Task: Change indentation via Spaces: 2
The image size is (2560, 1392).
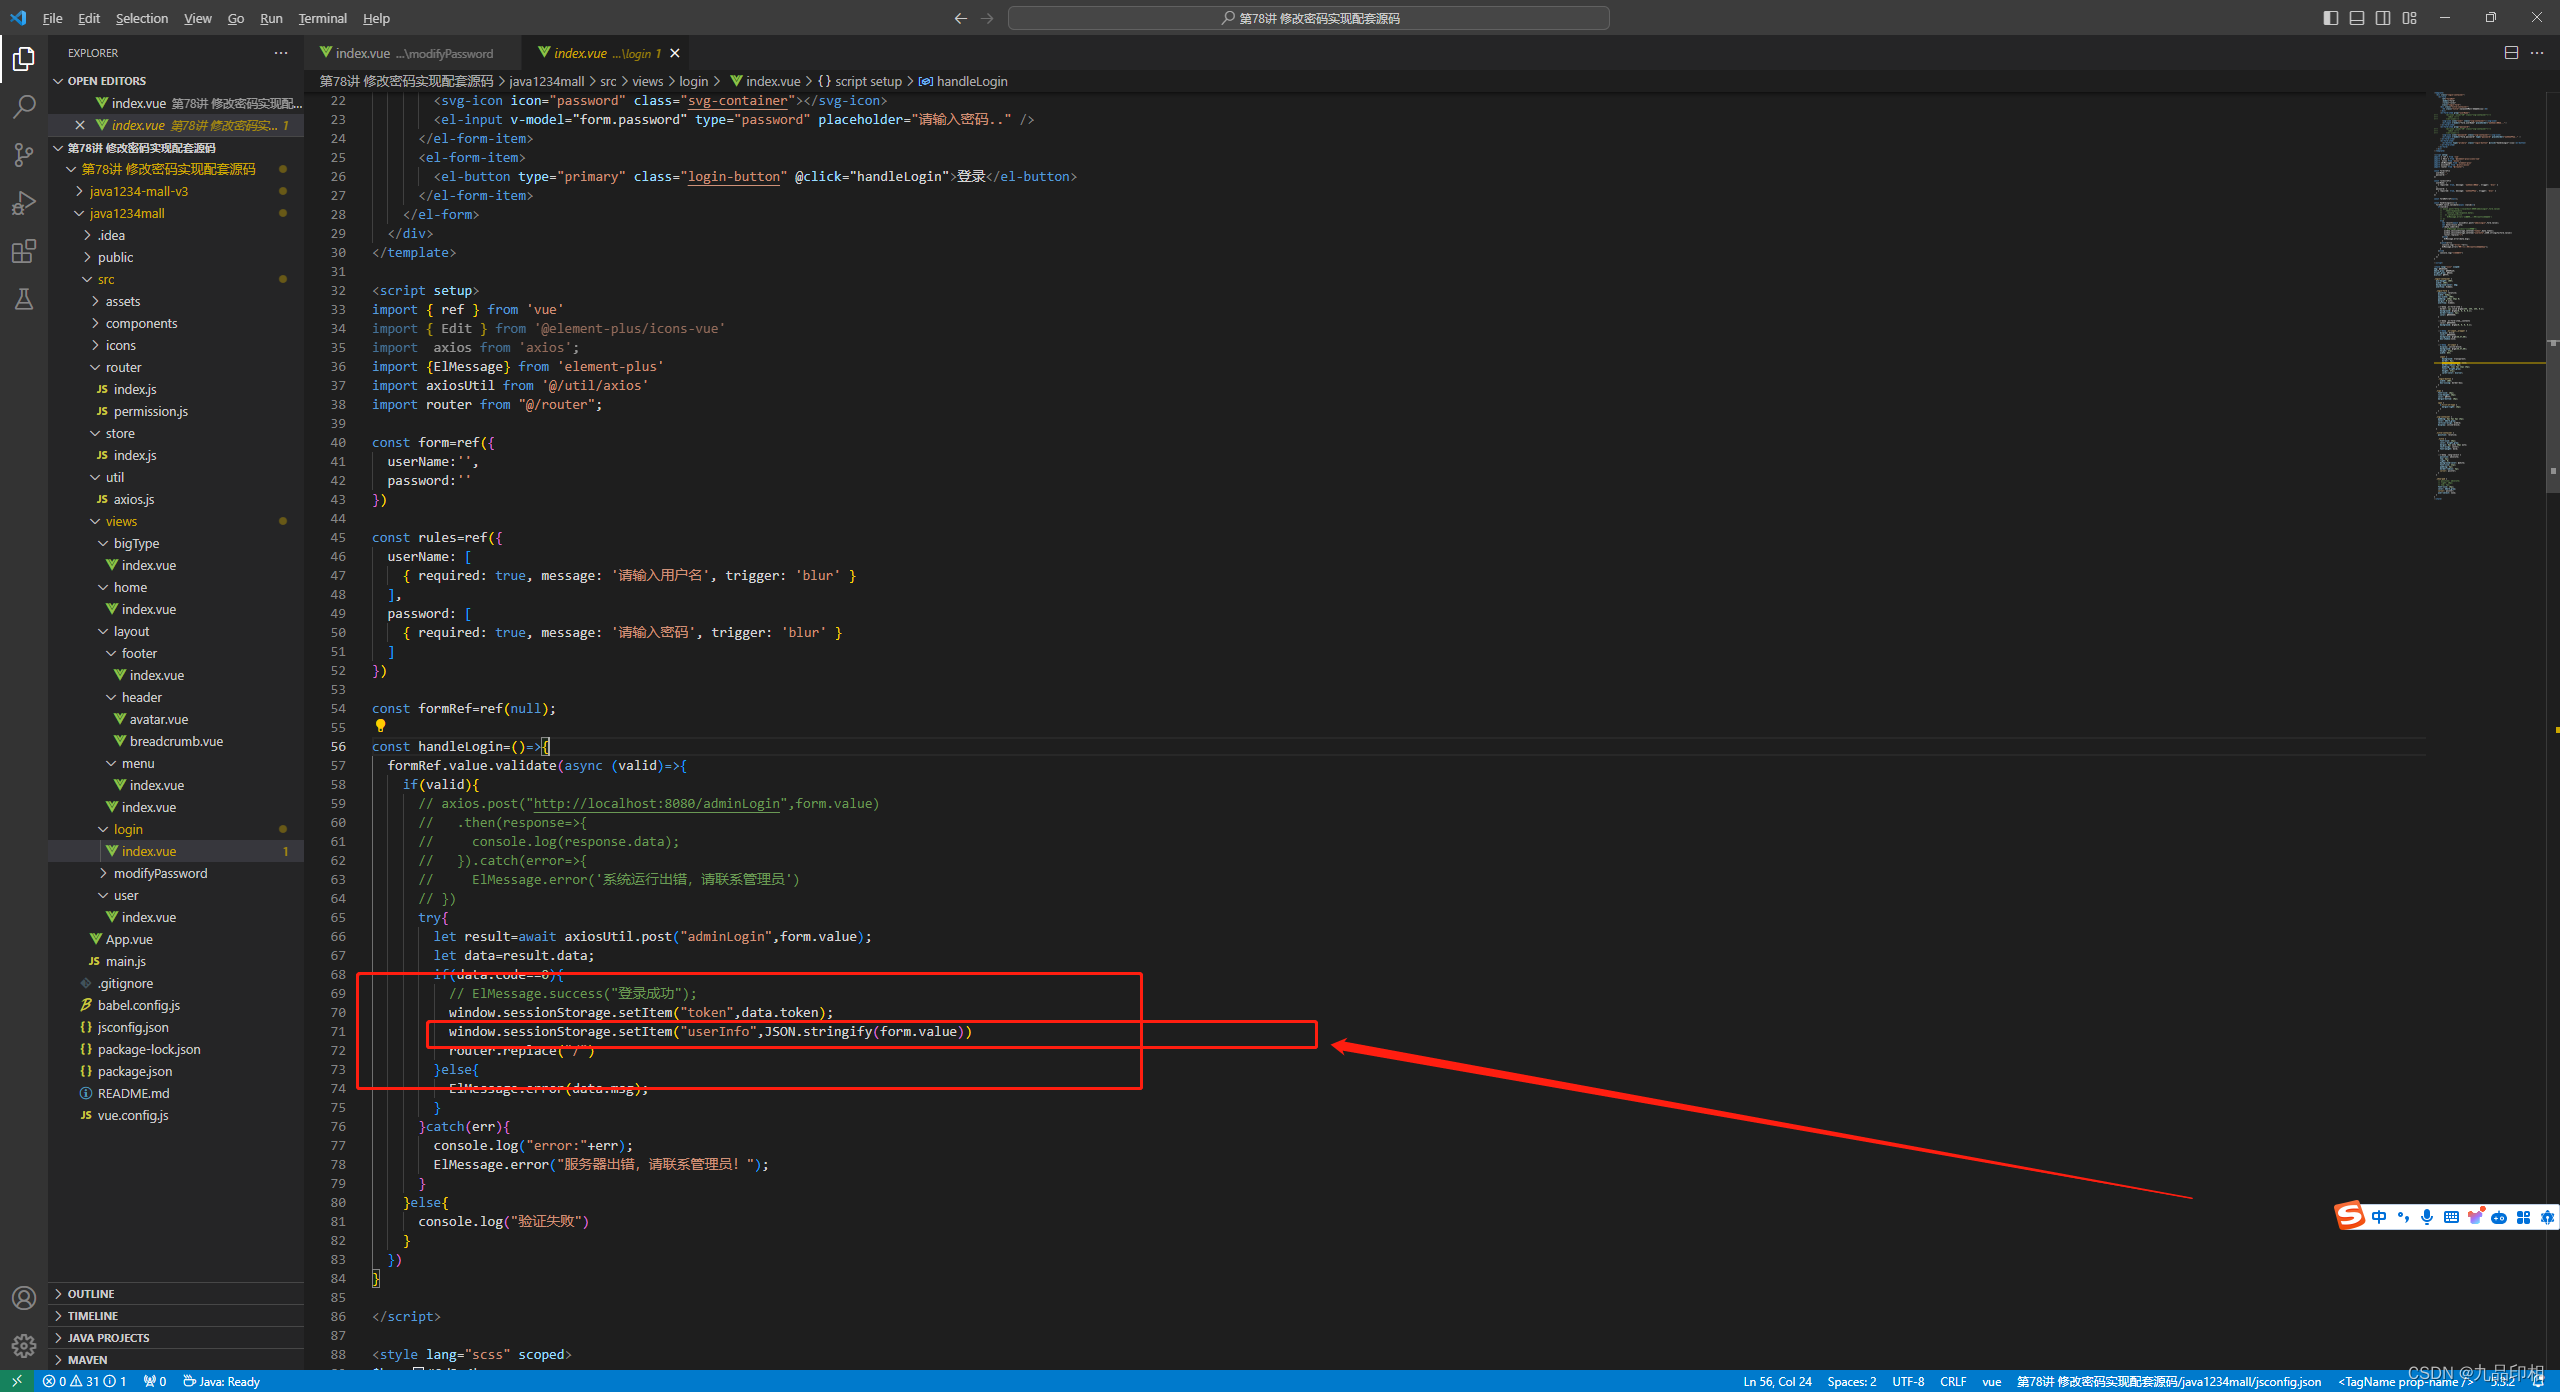Action: pos(1851,1381)
